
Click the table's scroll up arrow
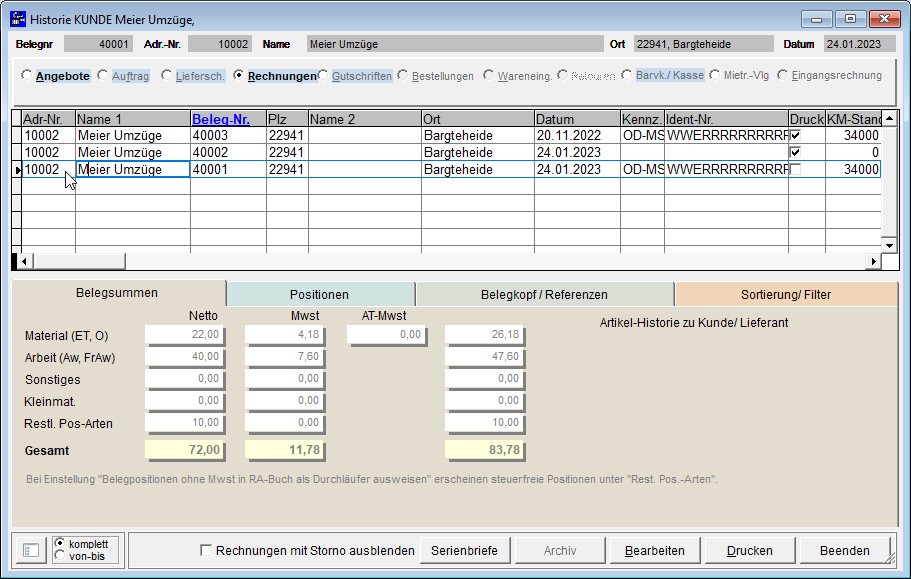coord(889,118)
